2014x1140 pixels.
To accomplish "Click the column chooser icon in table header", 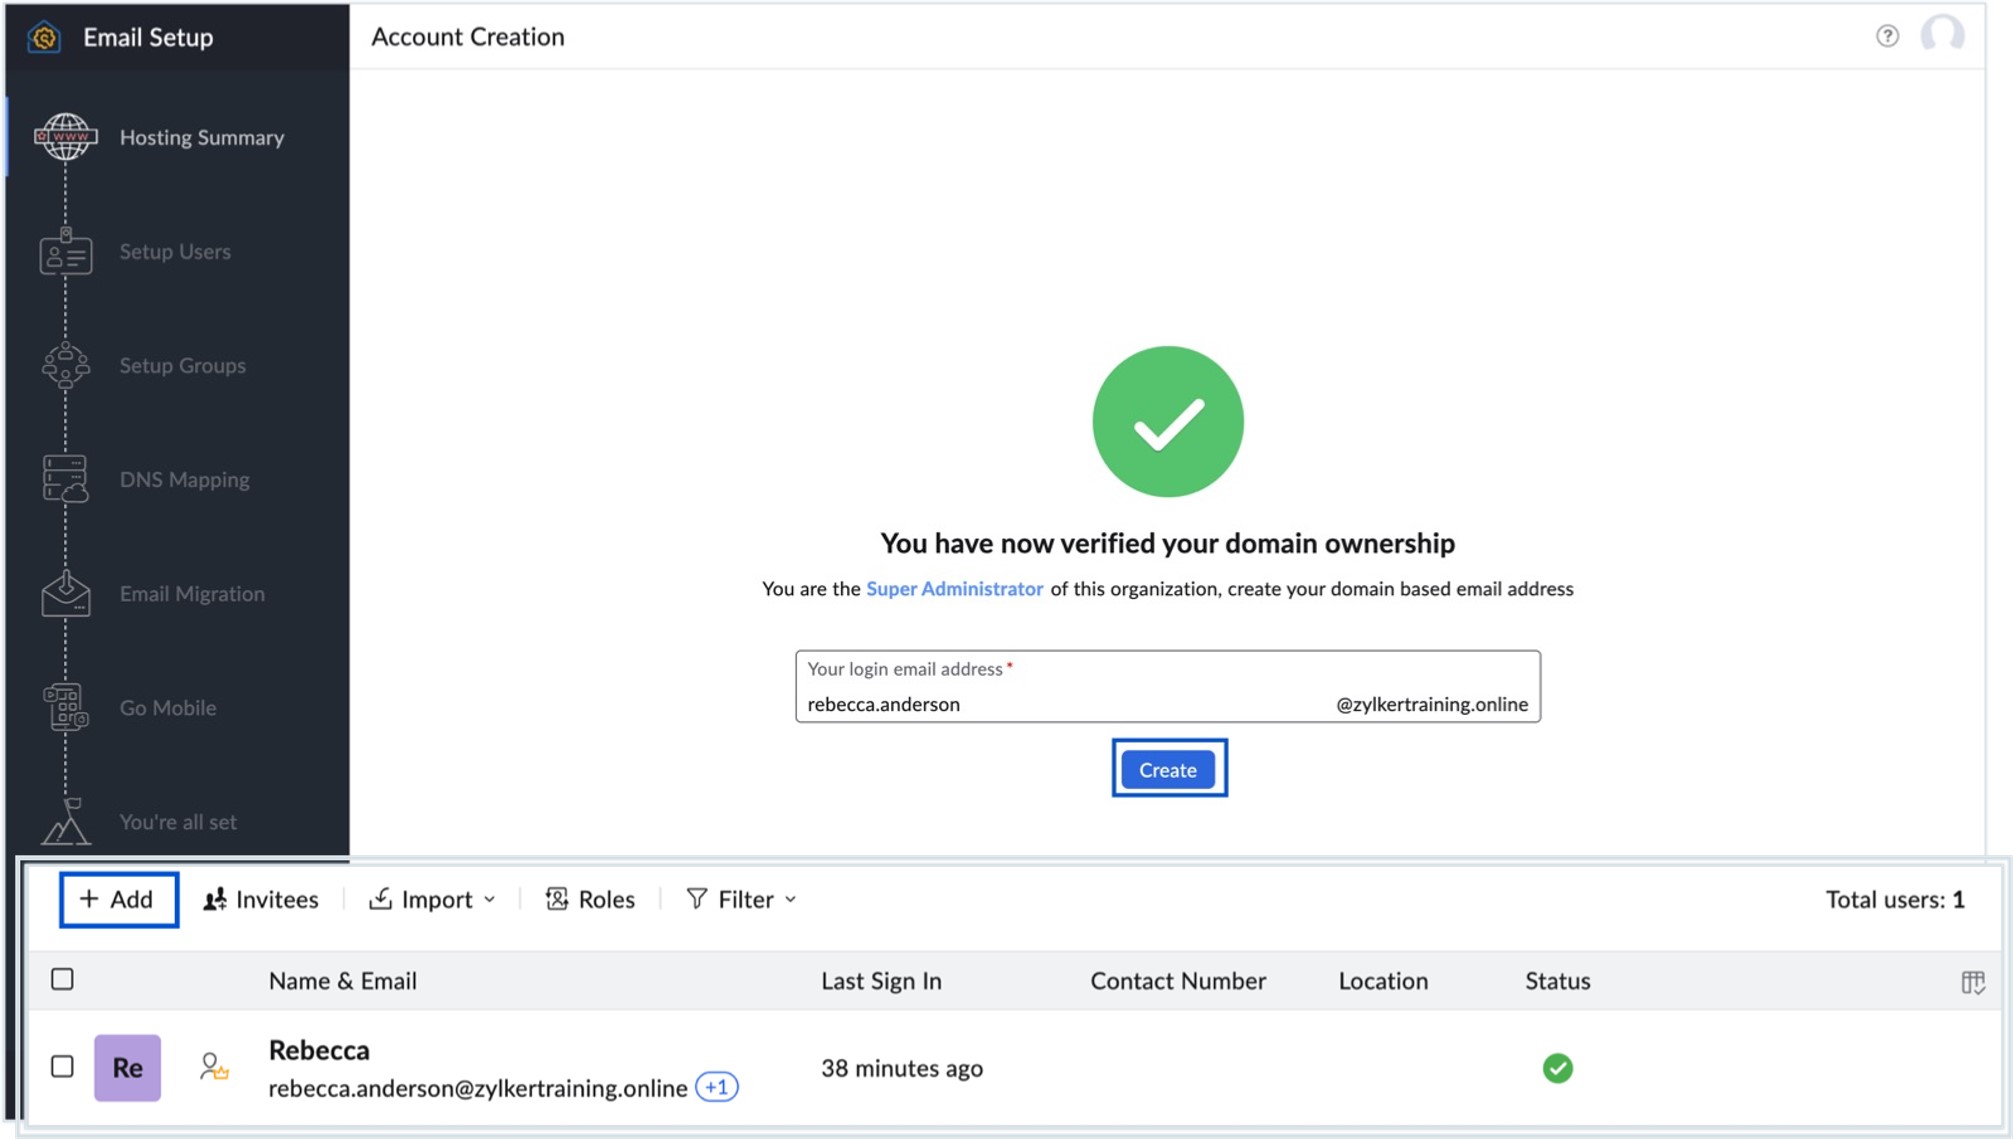I will (1973, 982).
